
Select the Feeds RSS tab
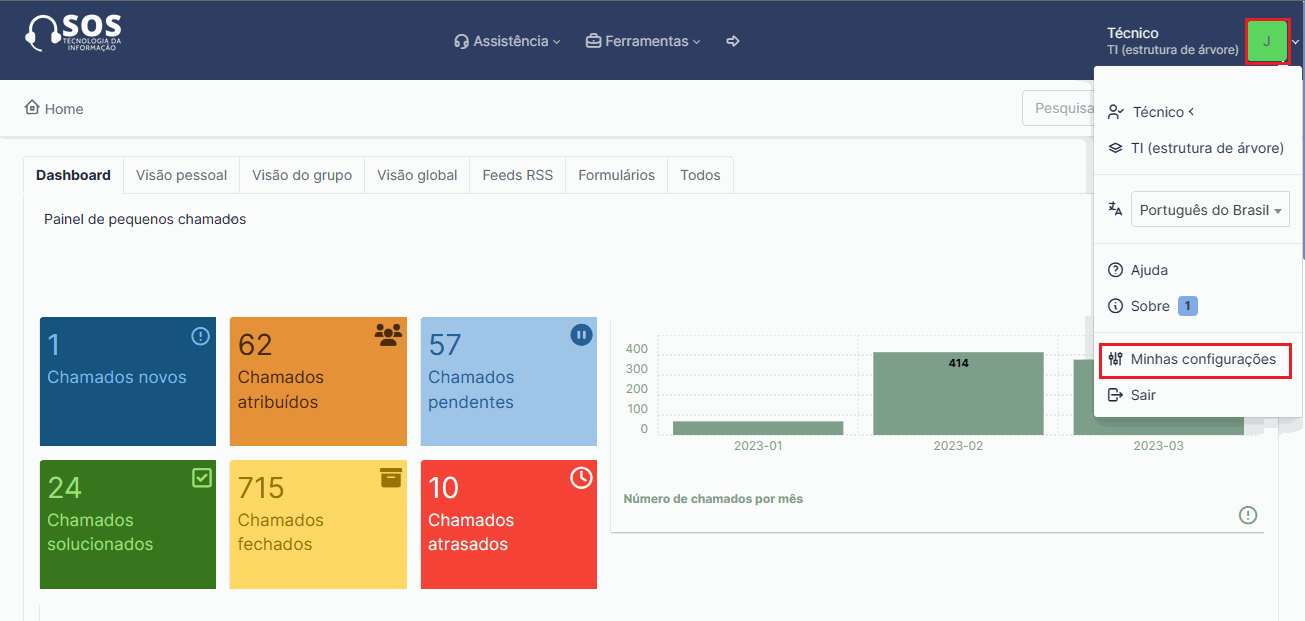pos(517,175)
